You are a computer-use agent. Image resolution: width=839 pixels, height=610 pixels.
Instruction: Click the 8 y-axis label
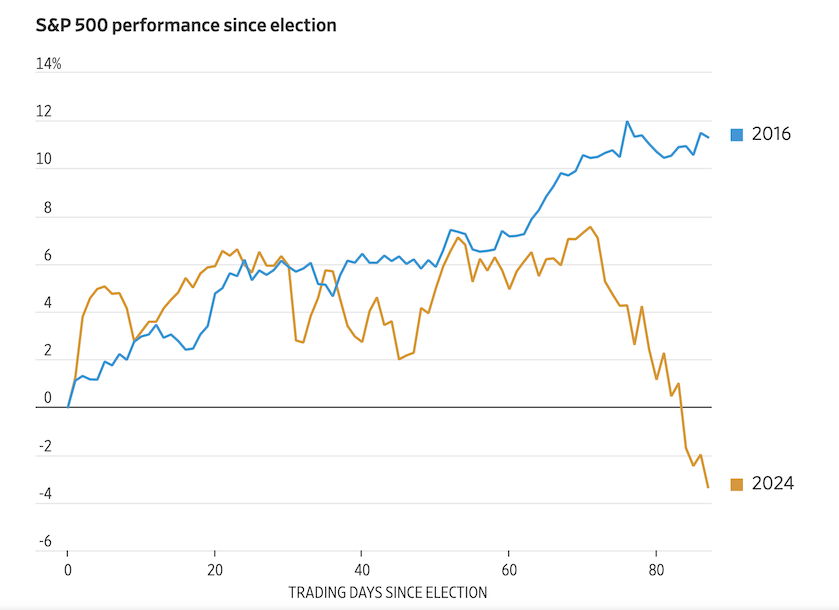pos(46,208)
